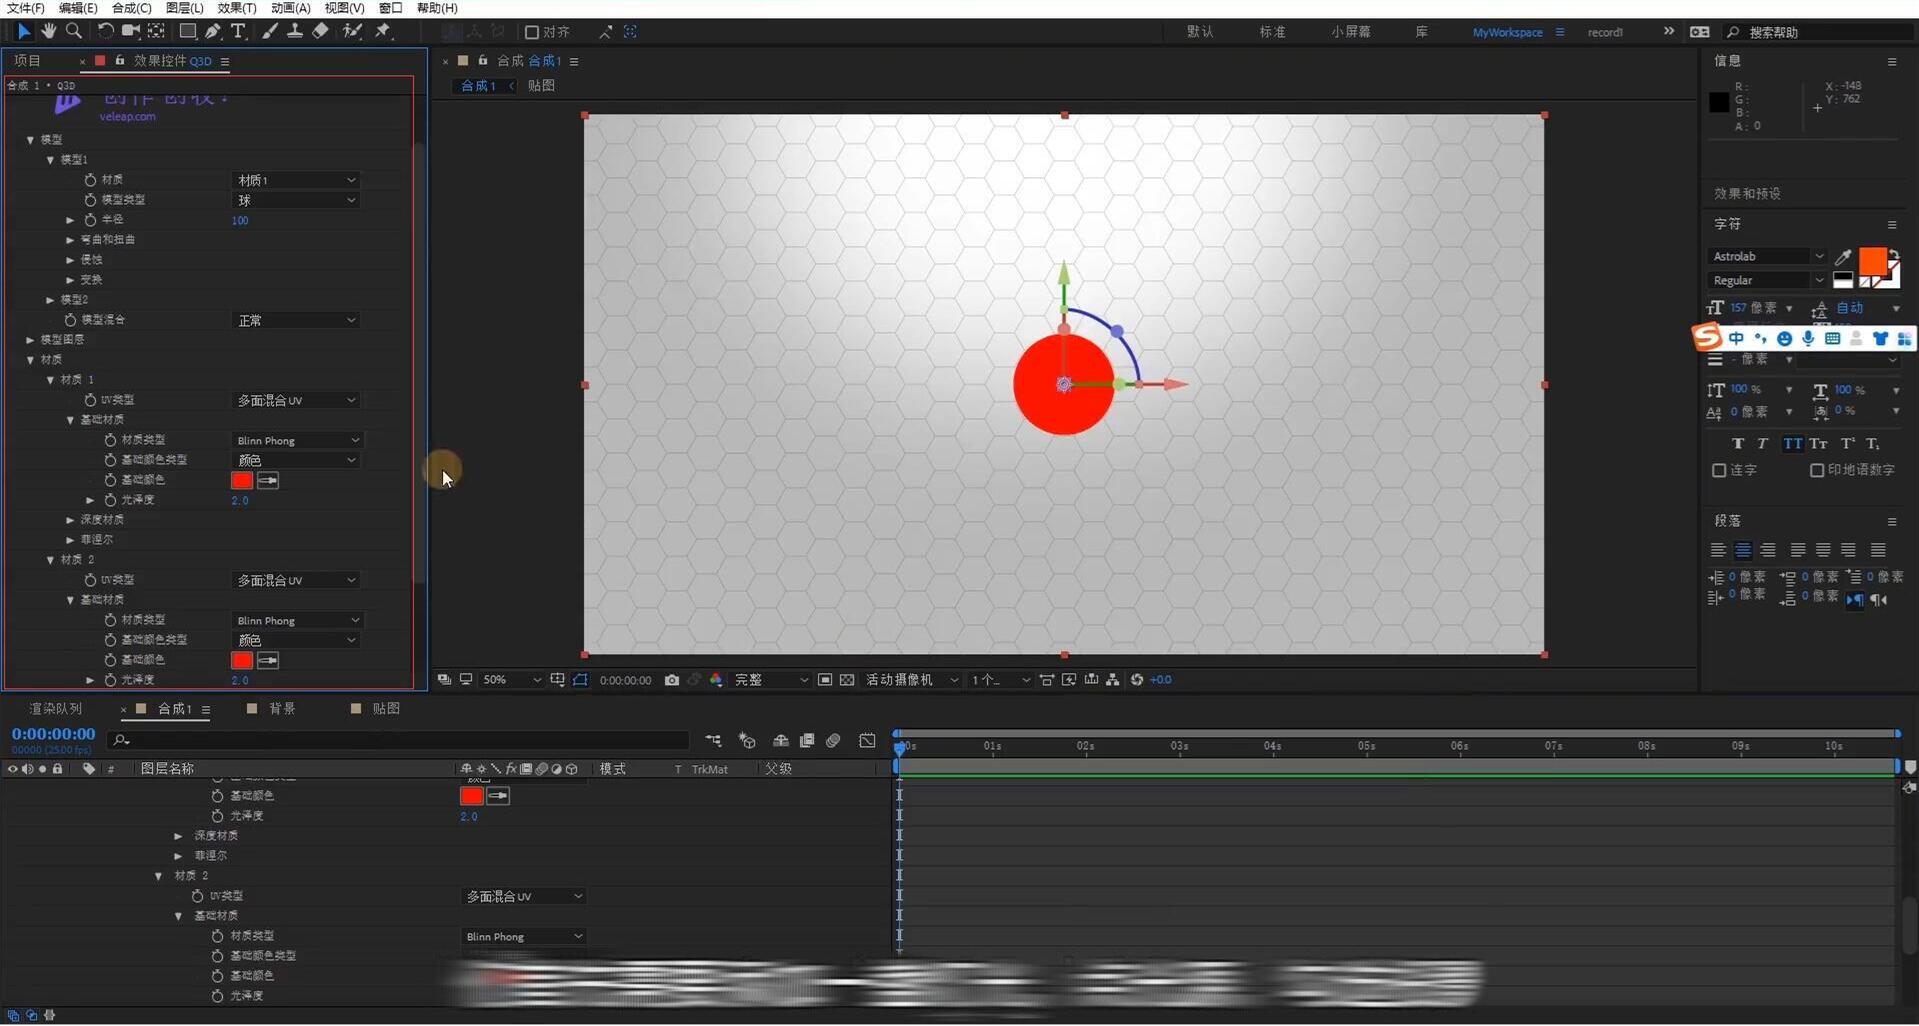Screen dimensions: 1919x1026
Task: Open 活动摄像机 view dropdown
Action: pos(911,680)
